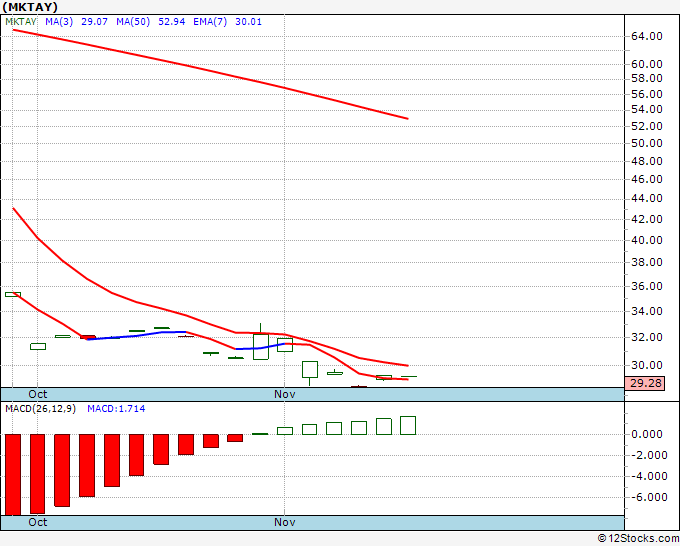Click the 64.00 price axis label
Viewport: 680px width, 546px height.
[647, 36]
